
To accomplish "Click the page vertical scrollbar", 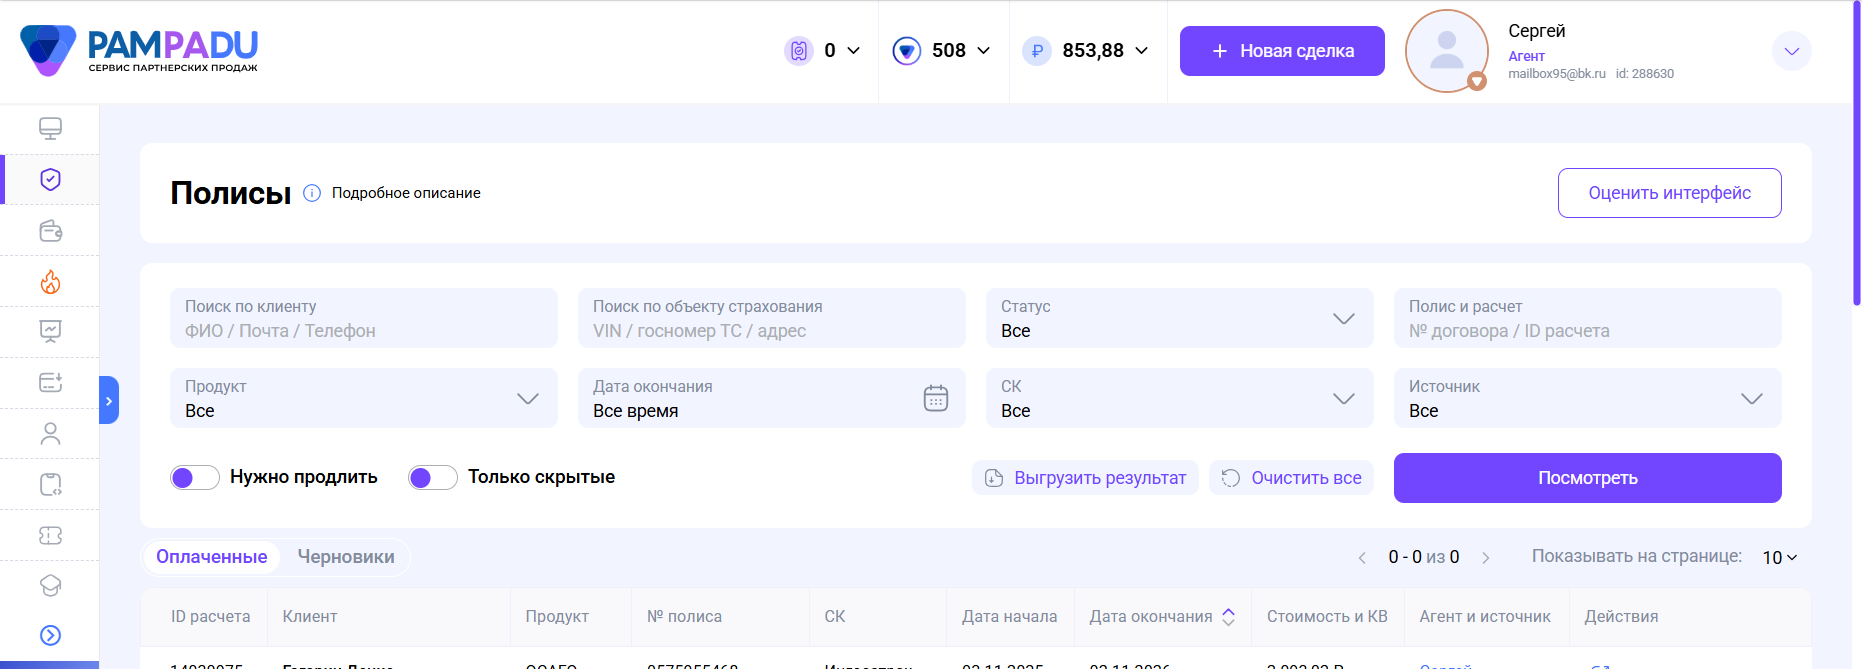I will tap(1857, 155).
